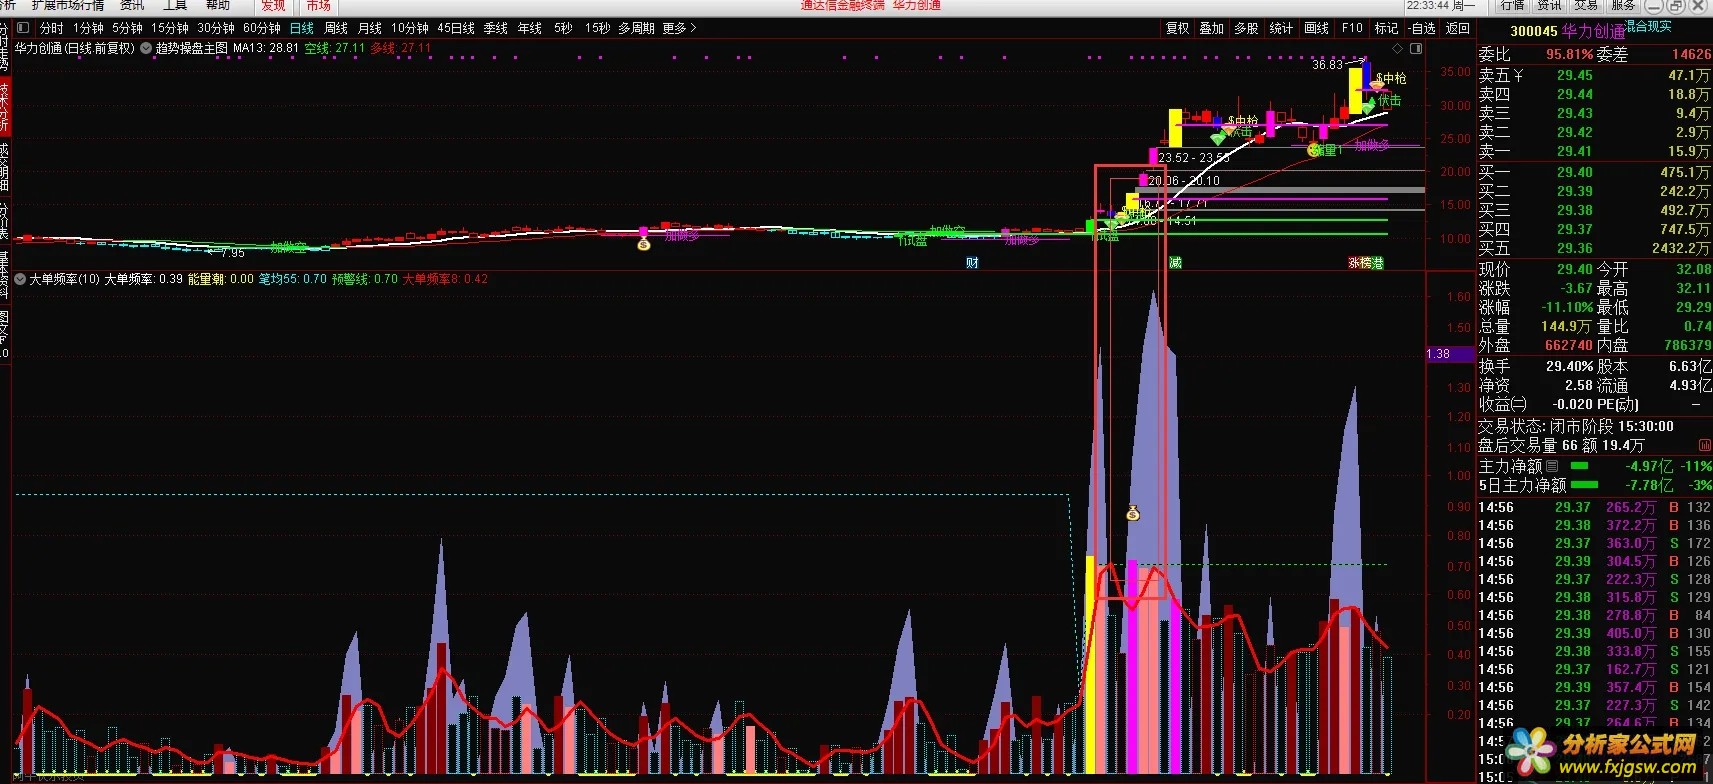The image size is (1713, 784).
Task: Click the 统计 statistics button
Action: pyautogui.click(x=1281, y=28)
